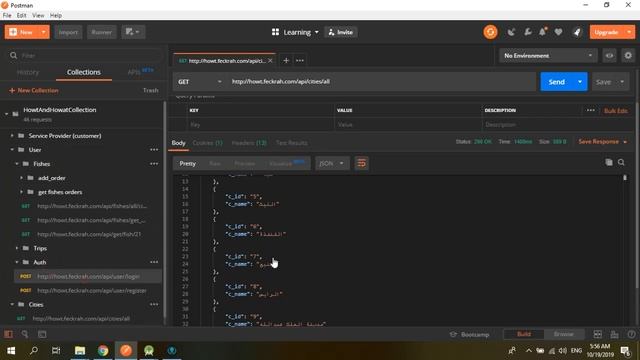640x360 pixels.
Task: Open the File menu
Action: 7,16
